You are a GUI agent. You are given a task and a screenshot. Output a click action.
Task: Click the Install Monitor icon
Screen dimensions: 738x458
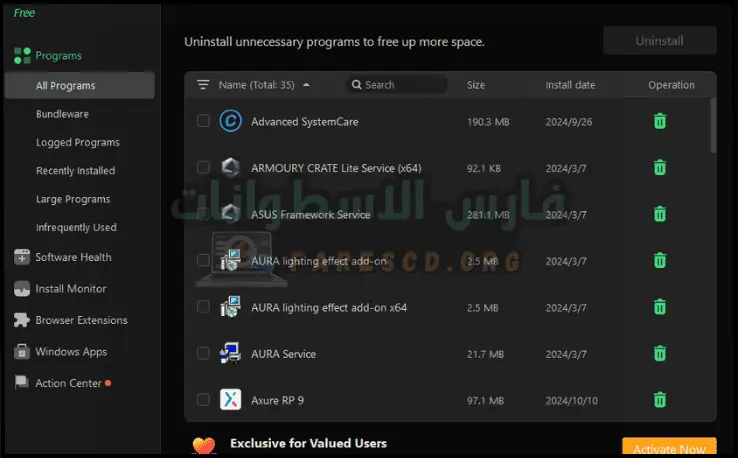point(22,289)
